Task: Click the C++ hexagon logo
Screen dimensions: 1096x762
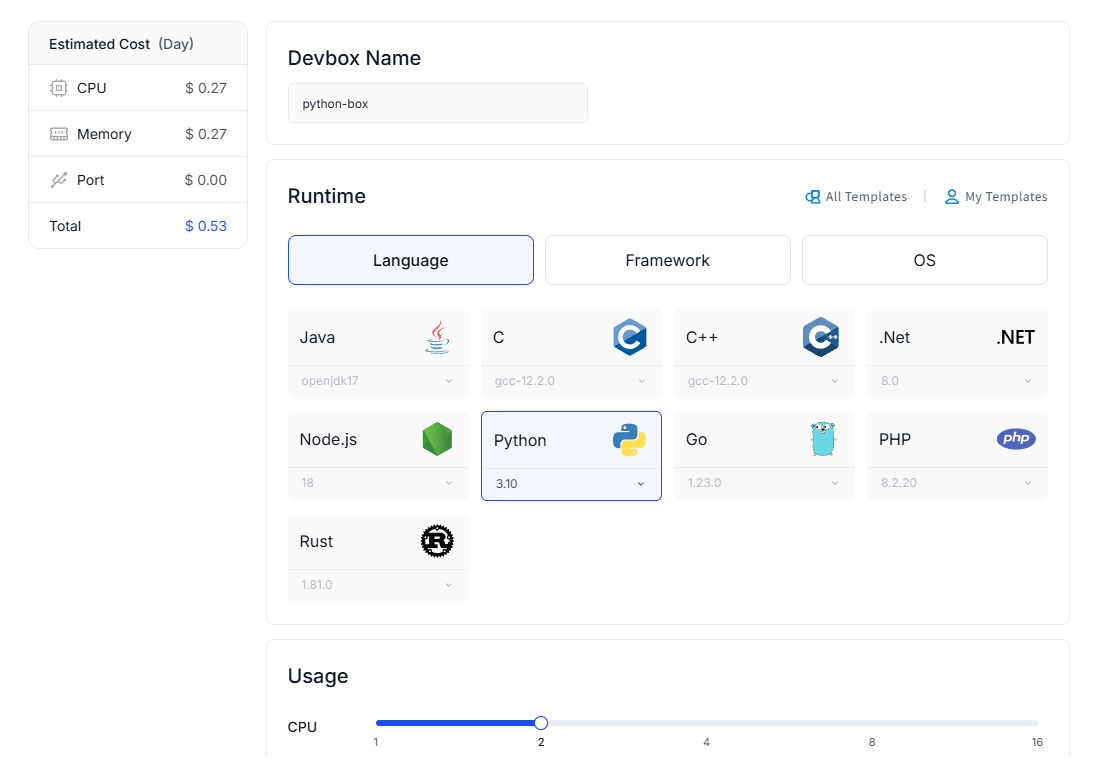Action: pyautogui.click(x=821, y=337)
